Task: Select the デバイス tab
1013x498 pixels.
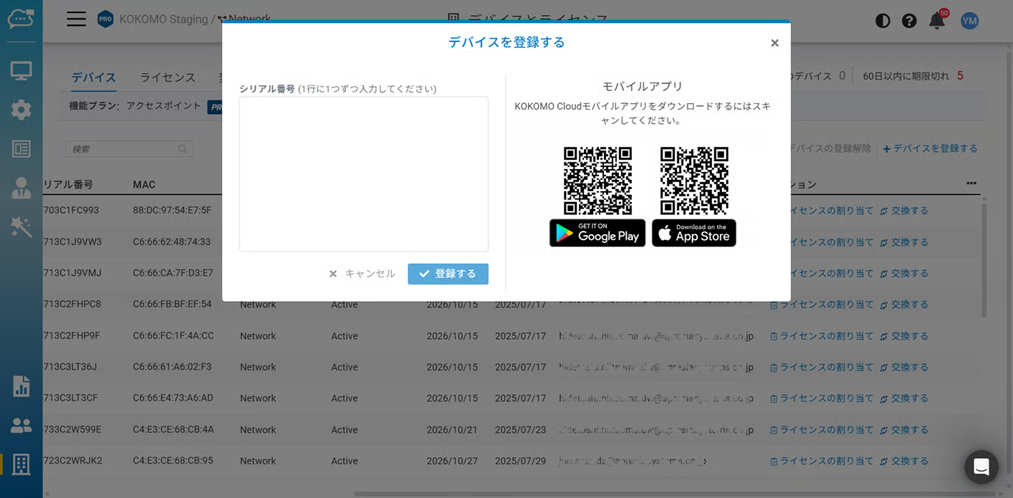Action: (94, 78)
